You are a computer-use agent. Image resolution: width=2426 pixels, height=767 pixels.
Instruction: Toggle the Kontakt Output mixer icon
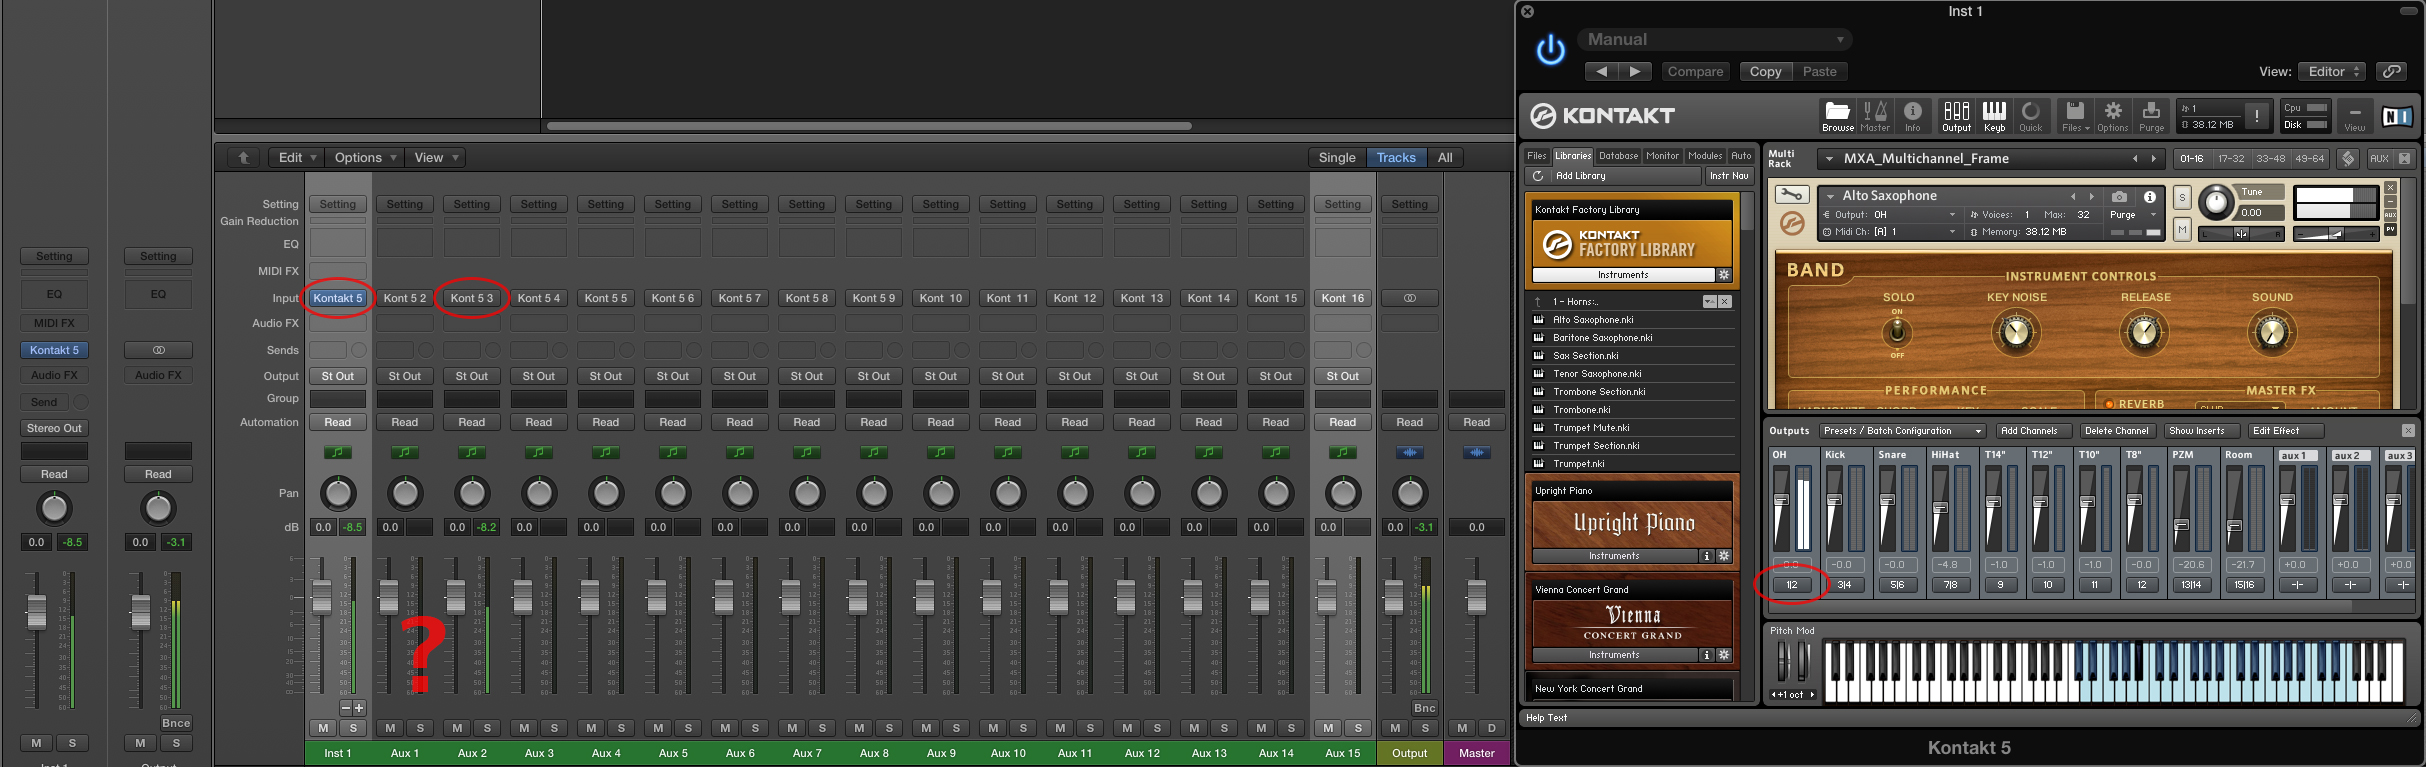click(x=1956, y=116)
